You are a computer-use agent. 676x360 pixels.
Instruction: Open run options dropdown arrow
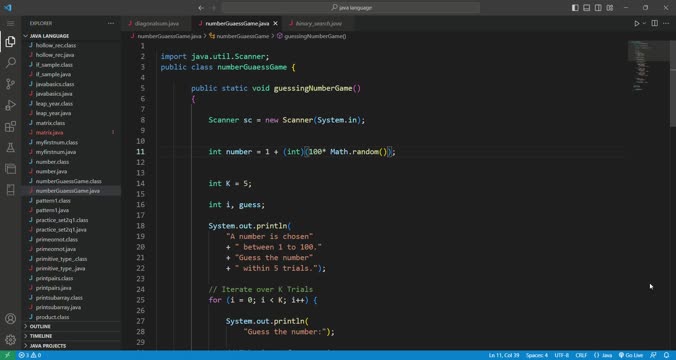[x=644, y=23]
